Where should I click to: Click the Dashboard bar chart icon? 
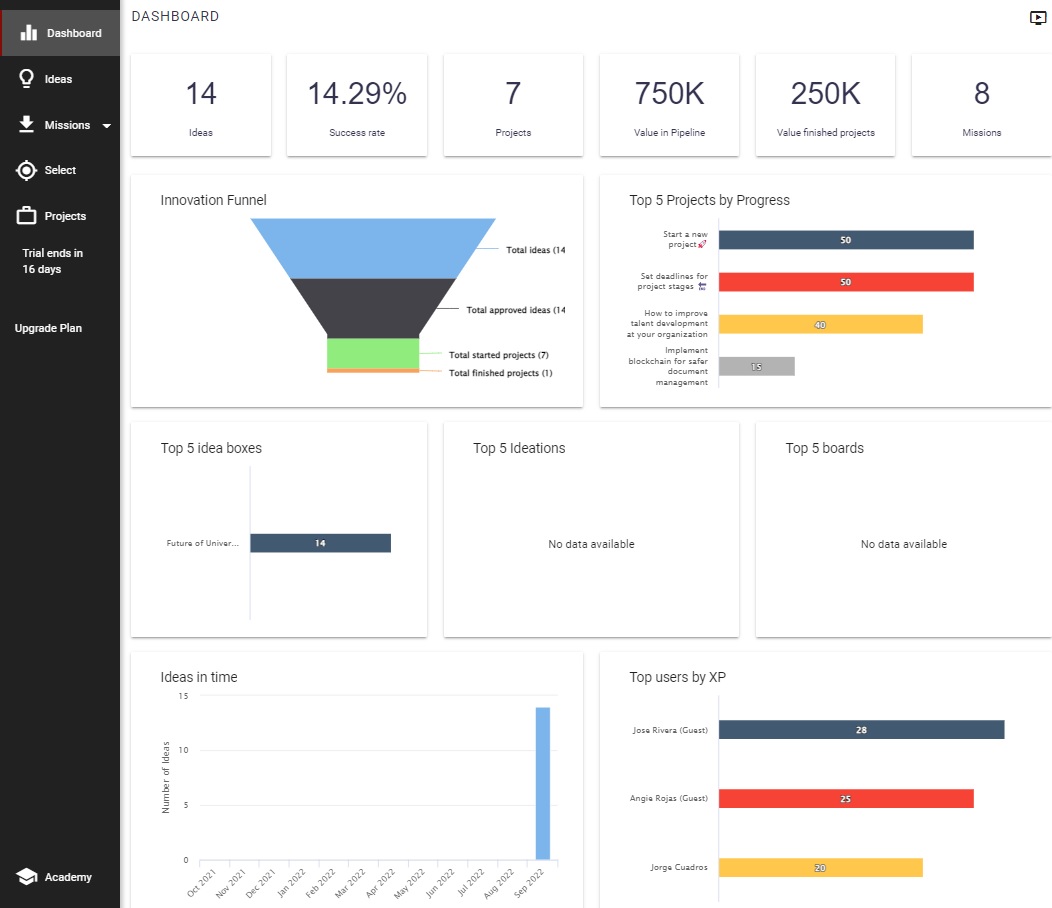[x=29, y=33]
